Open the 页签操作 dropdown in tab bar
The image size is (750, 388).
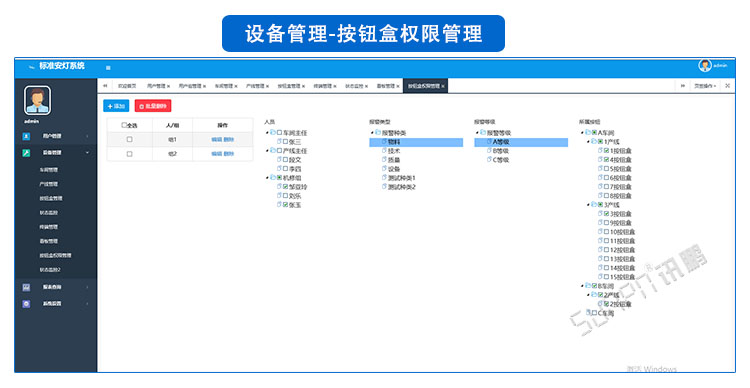coord(705,86)
